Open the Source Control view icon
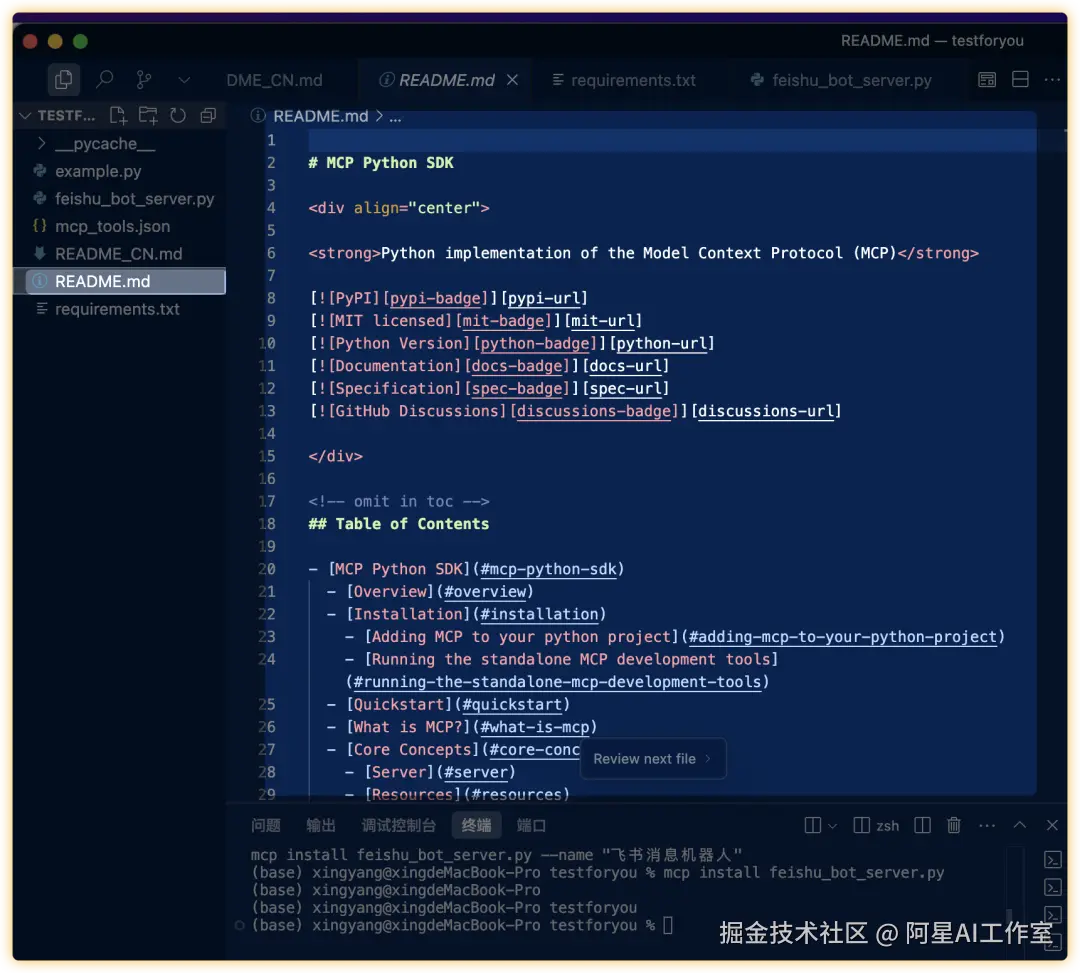1080x973 pixels. click(x=144, y=80)
